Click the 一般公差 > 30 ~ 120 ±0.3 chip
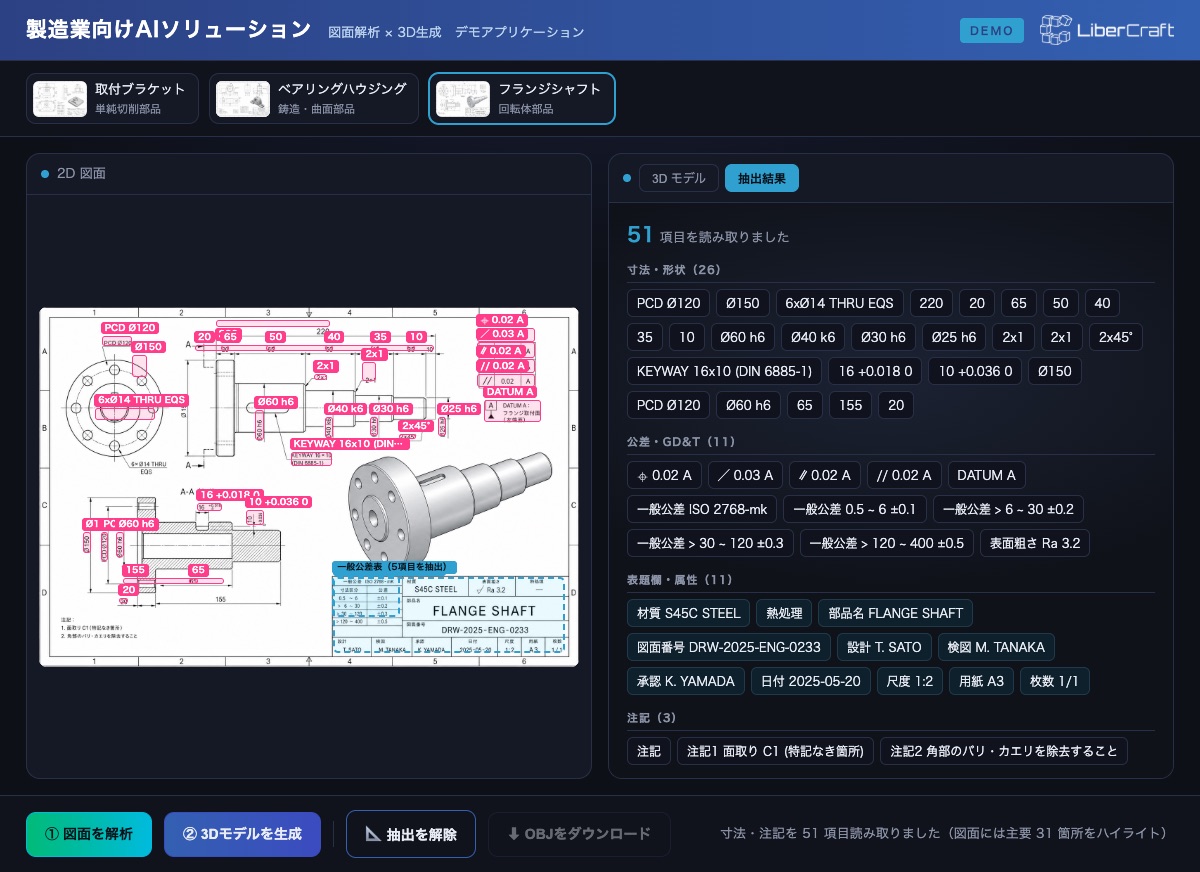This screenshot has width=1200, height=872. tap(711, 544)
